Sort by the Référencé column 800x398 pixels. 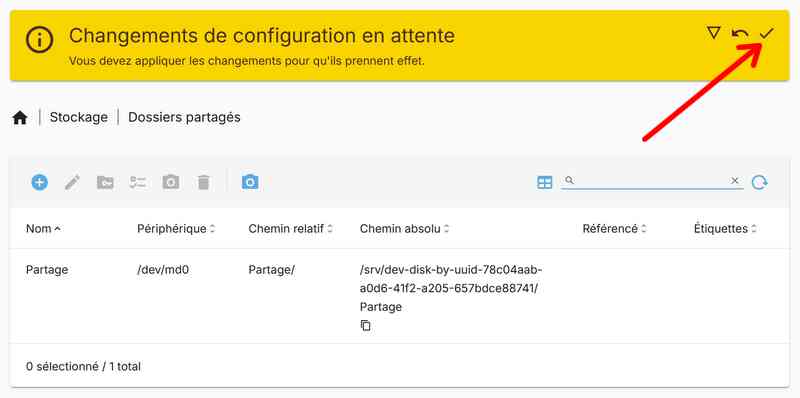[615, 229]
